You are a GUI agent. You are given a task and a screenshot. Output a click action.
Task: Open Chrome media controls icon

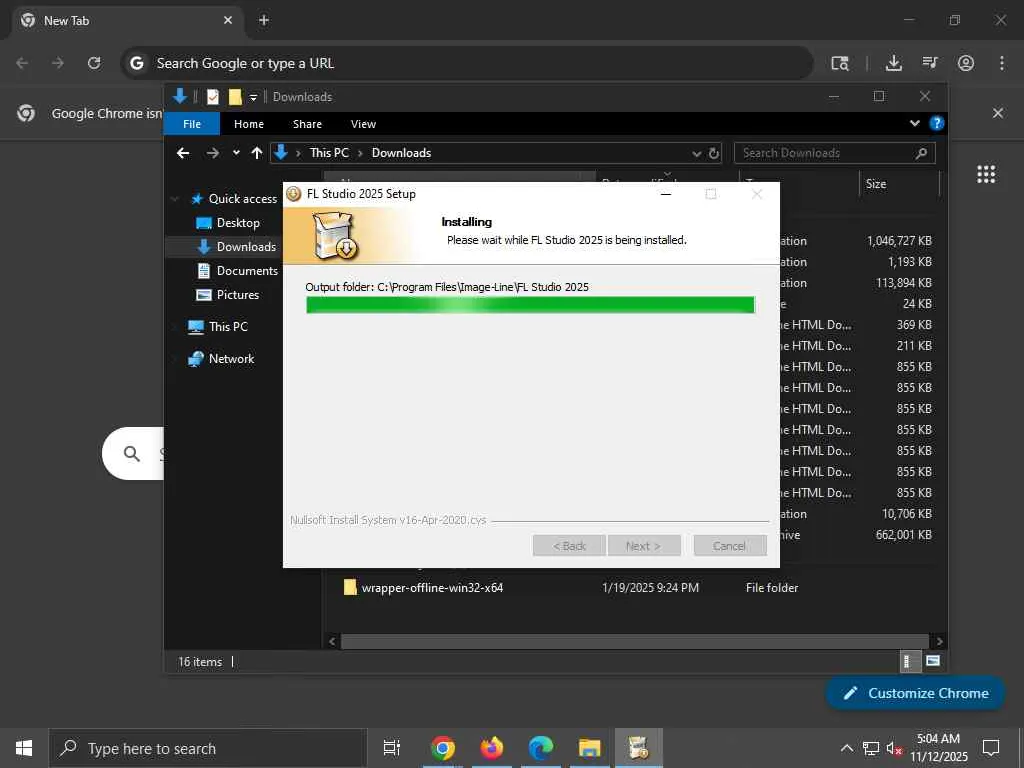coord(930,63)
